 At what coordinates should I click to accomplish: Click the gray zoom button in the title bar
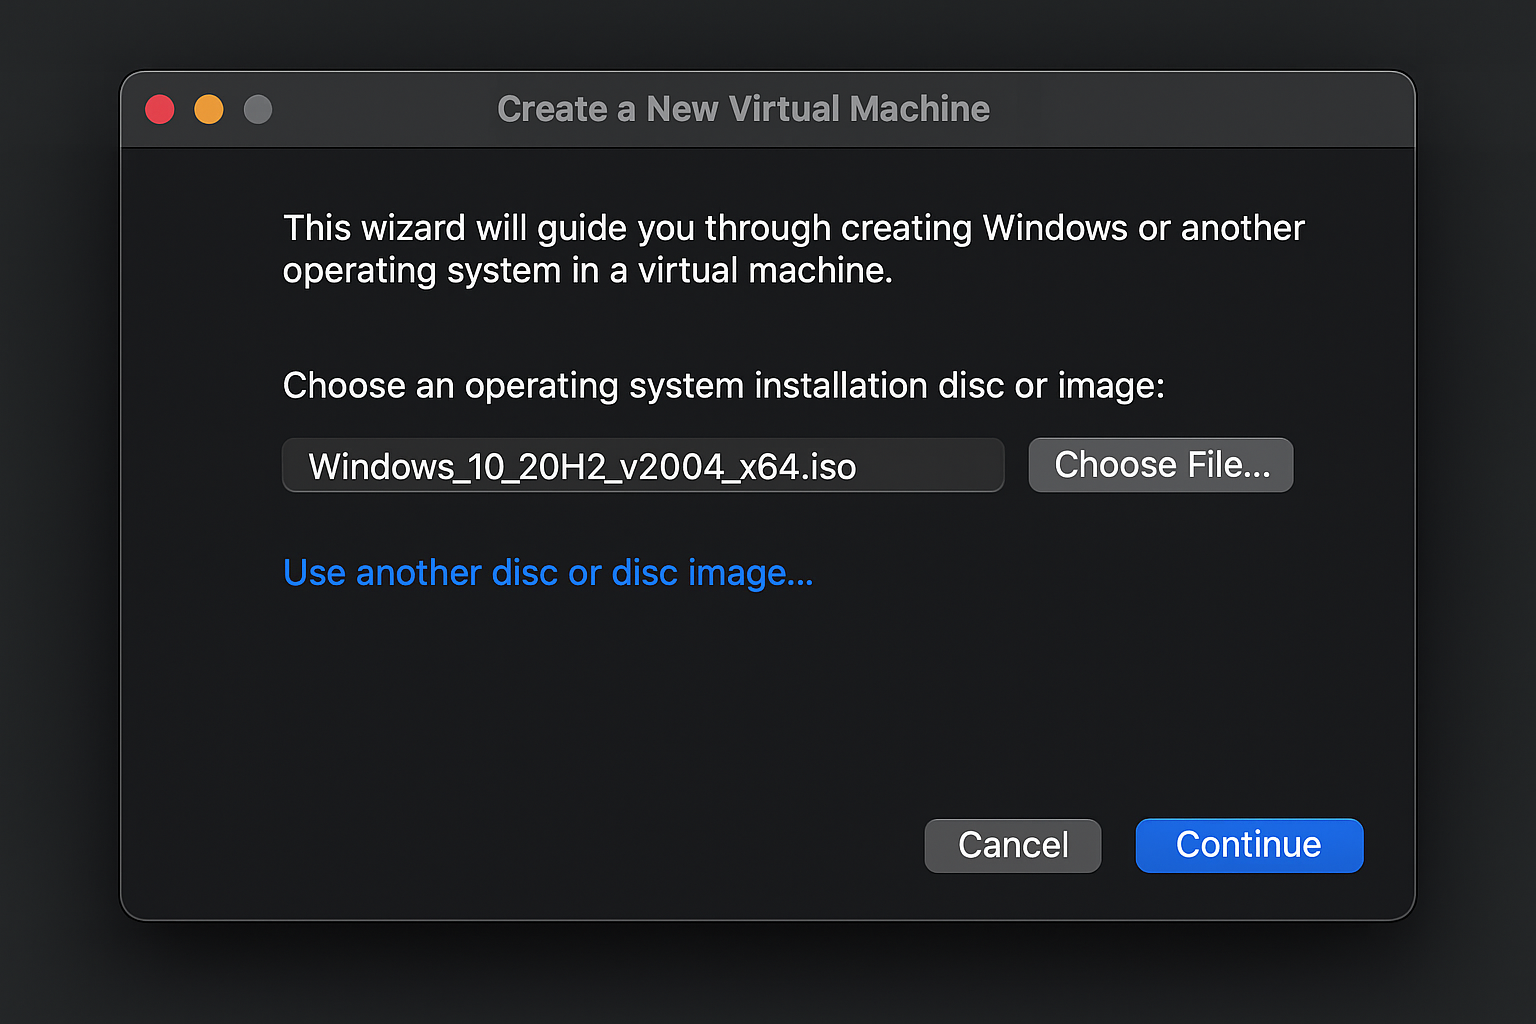pyautogui.click(x=258, y=109)
